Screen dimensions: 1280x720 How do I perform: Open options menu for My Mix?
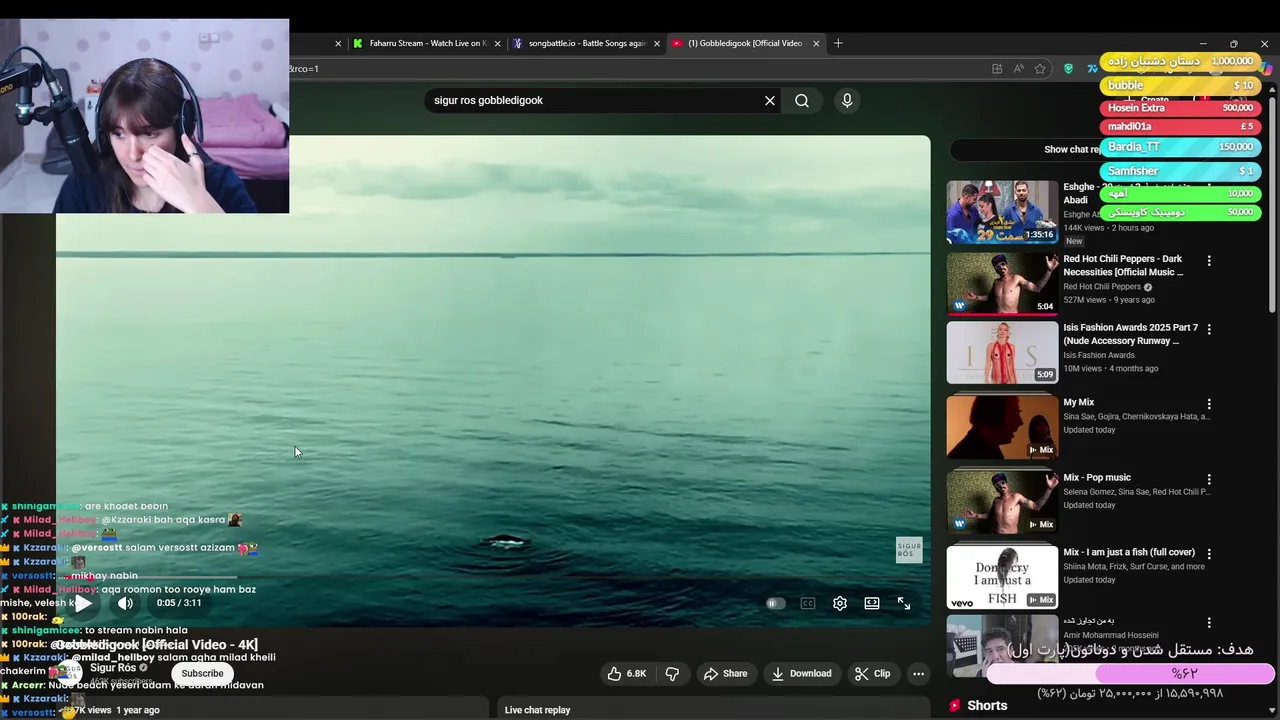(x=1209, y=405)
